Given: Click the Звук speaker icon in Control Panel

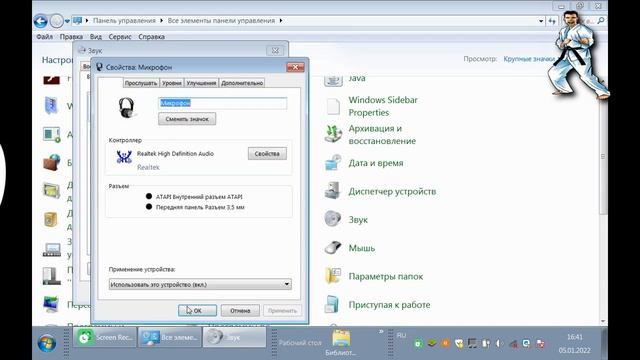Looking at the screenshot, I should point(333,219).
